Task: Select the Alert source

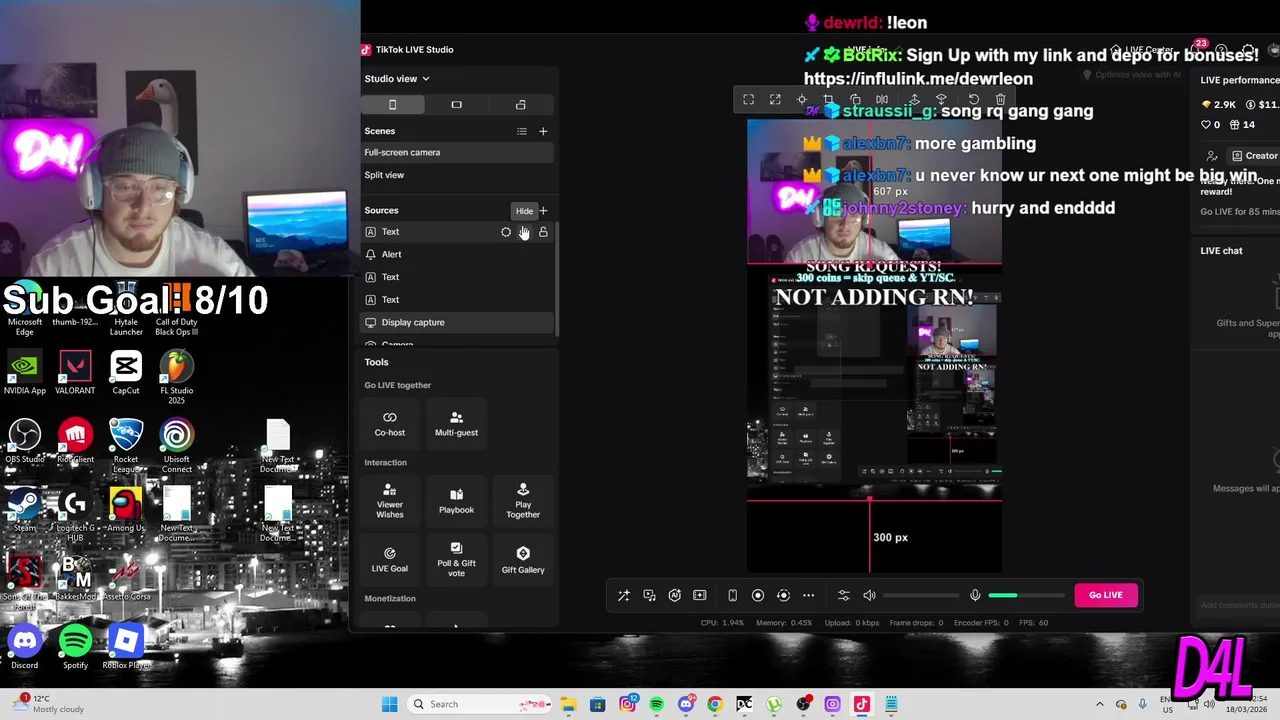Action: click(x=457, y=254)
